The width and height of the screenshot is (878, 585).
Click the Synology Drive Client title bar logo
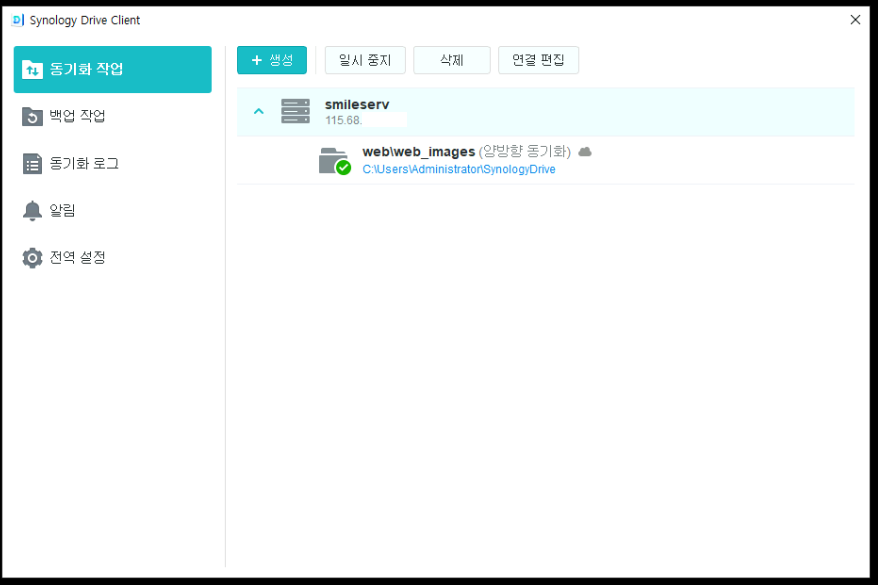[x=17, y=20]
